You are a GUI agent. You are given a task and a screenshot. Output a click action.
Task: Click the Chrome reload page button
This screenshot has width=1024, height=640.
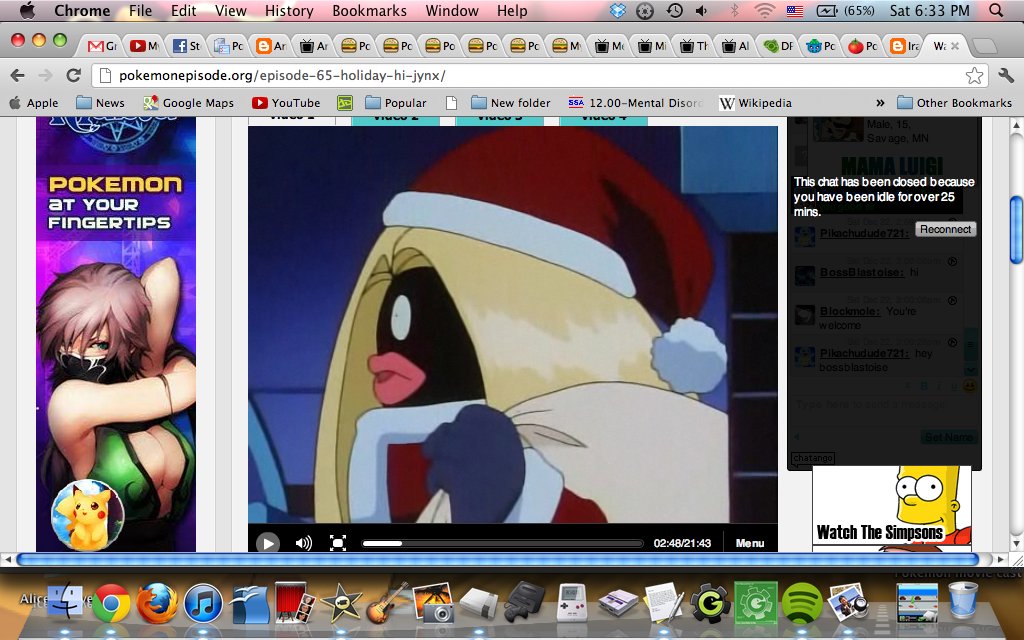[x=74, y=75]
